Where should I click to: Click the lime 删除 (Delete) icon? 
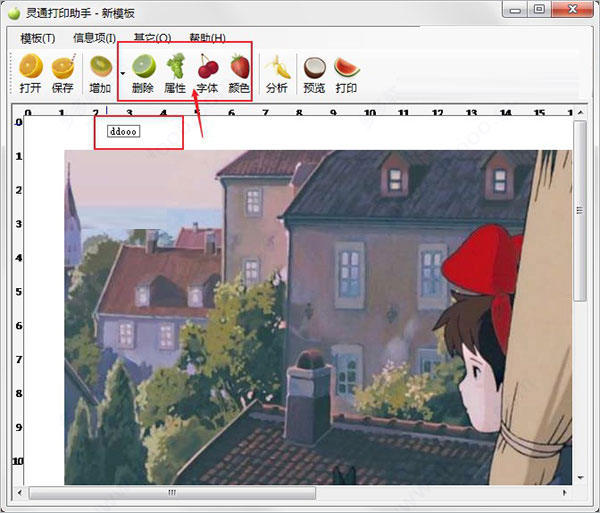pos(143,73)
